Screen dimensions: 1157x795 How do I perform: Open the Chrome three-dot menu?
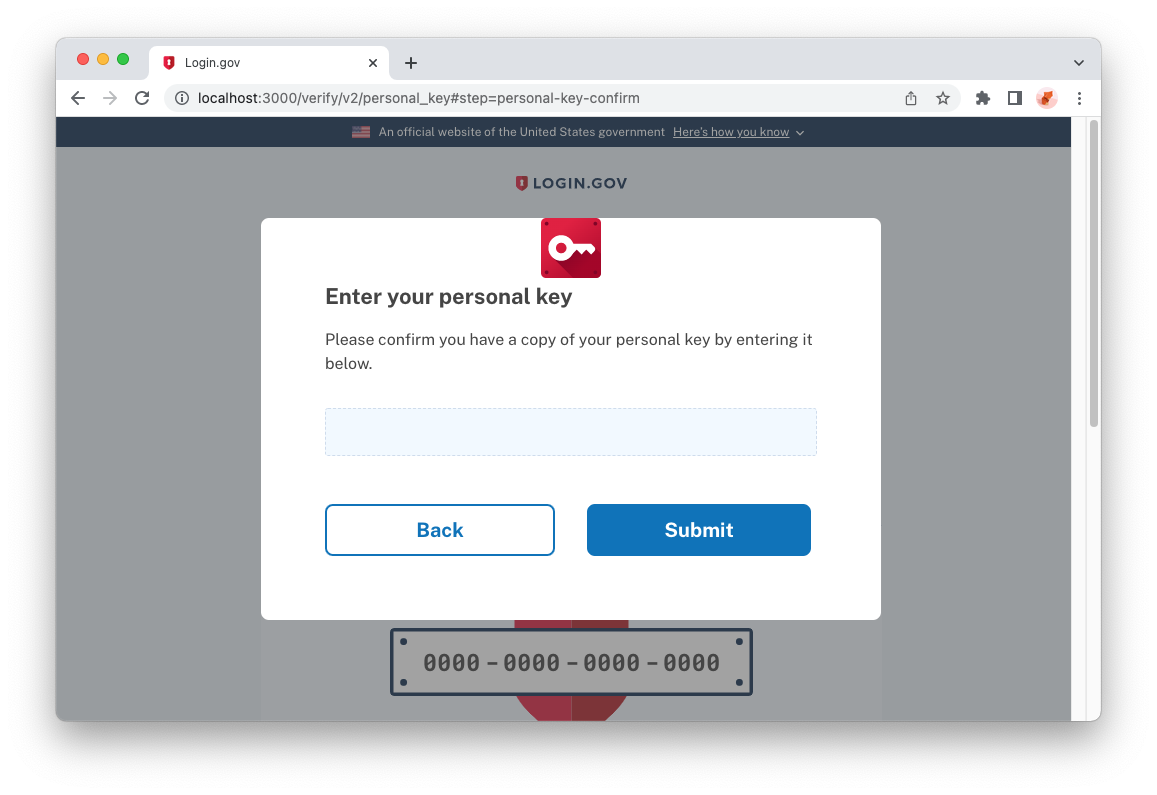1080,98
